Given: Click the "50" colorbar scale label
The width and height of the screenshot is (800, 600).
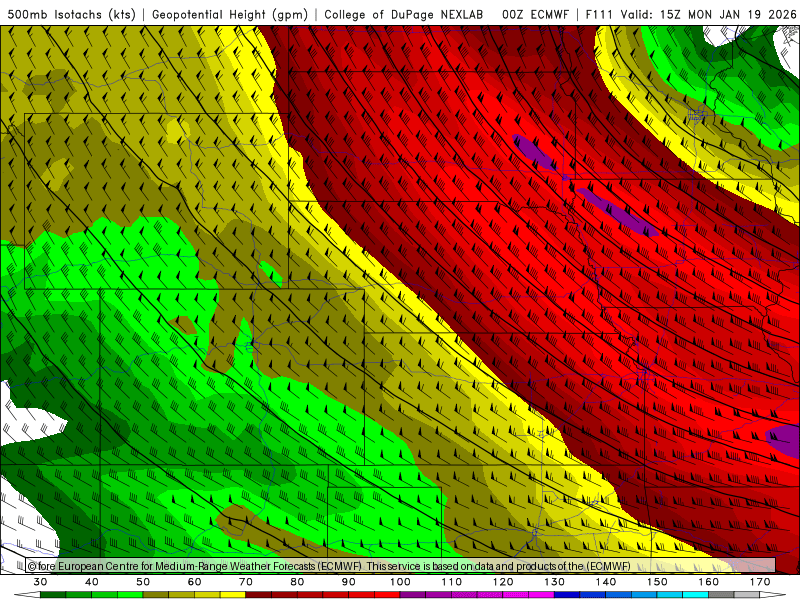Looking at the screenshot, I should point(143,582).
